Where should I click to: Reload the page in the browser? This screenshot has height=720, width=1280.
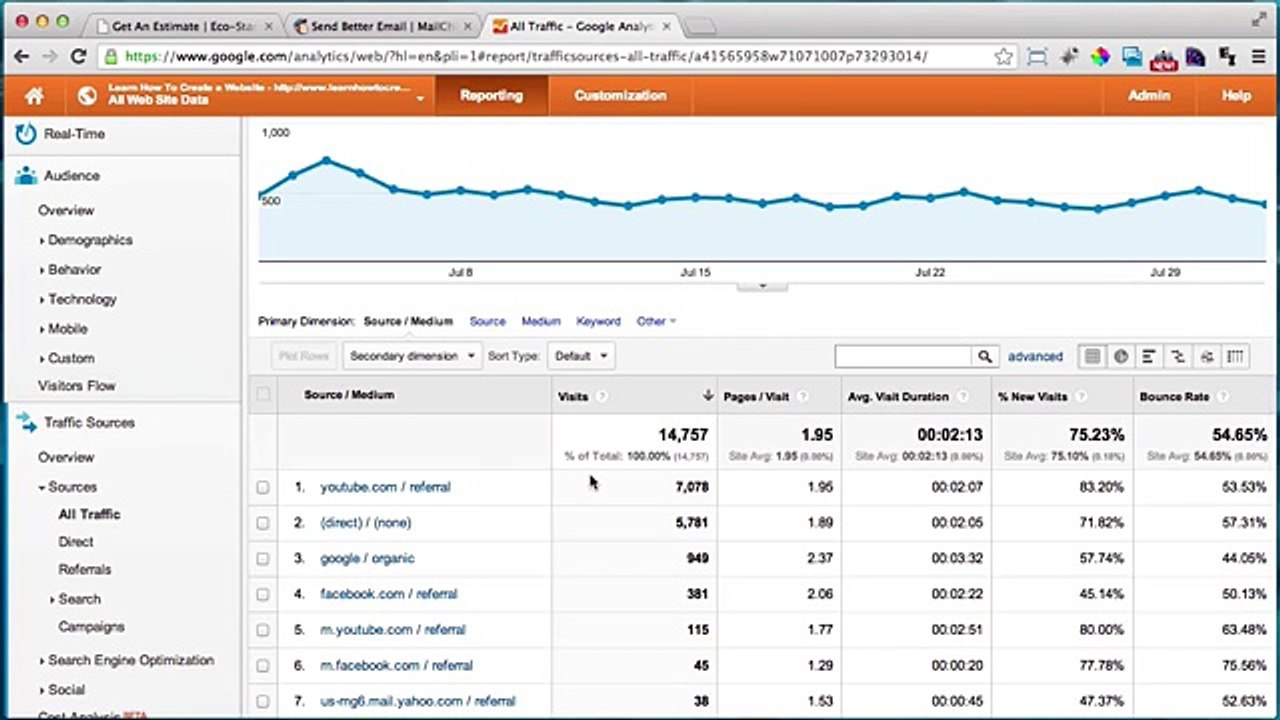click(78, 57)
